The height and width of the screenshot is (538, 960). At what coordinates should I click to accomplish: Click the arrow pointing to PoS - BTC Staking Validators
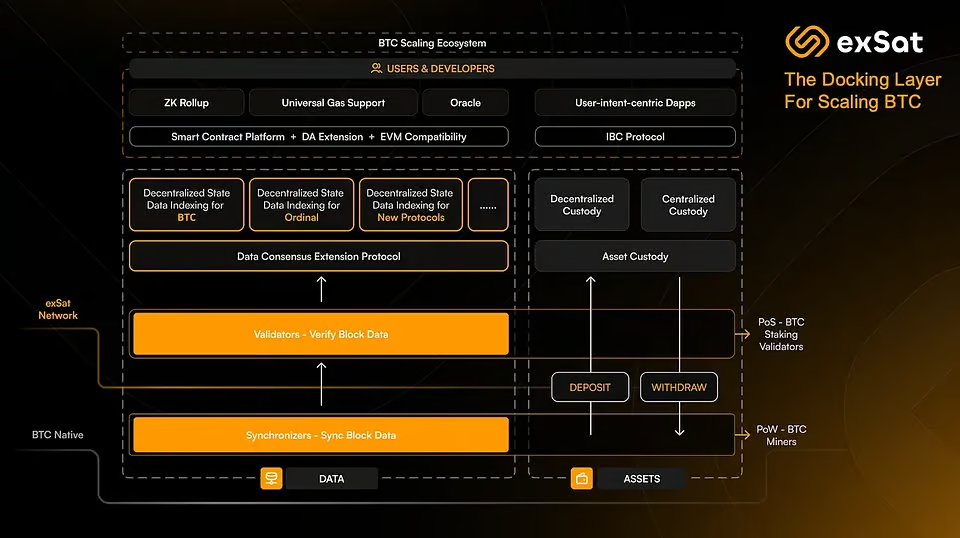tap(744, 334)
